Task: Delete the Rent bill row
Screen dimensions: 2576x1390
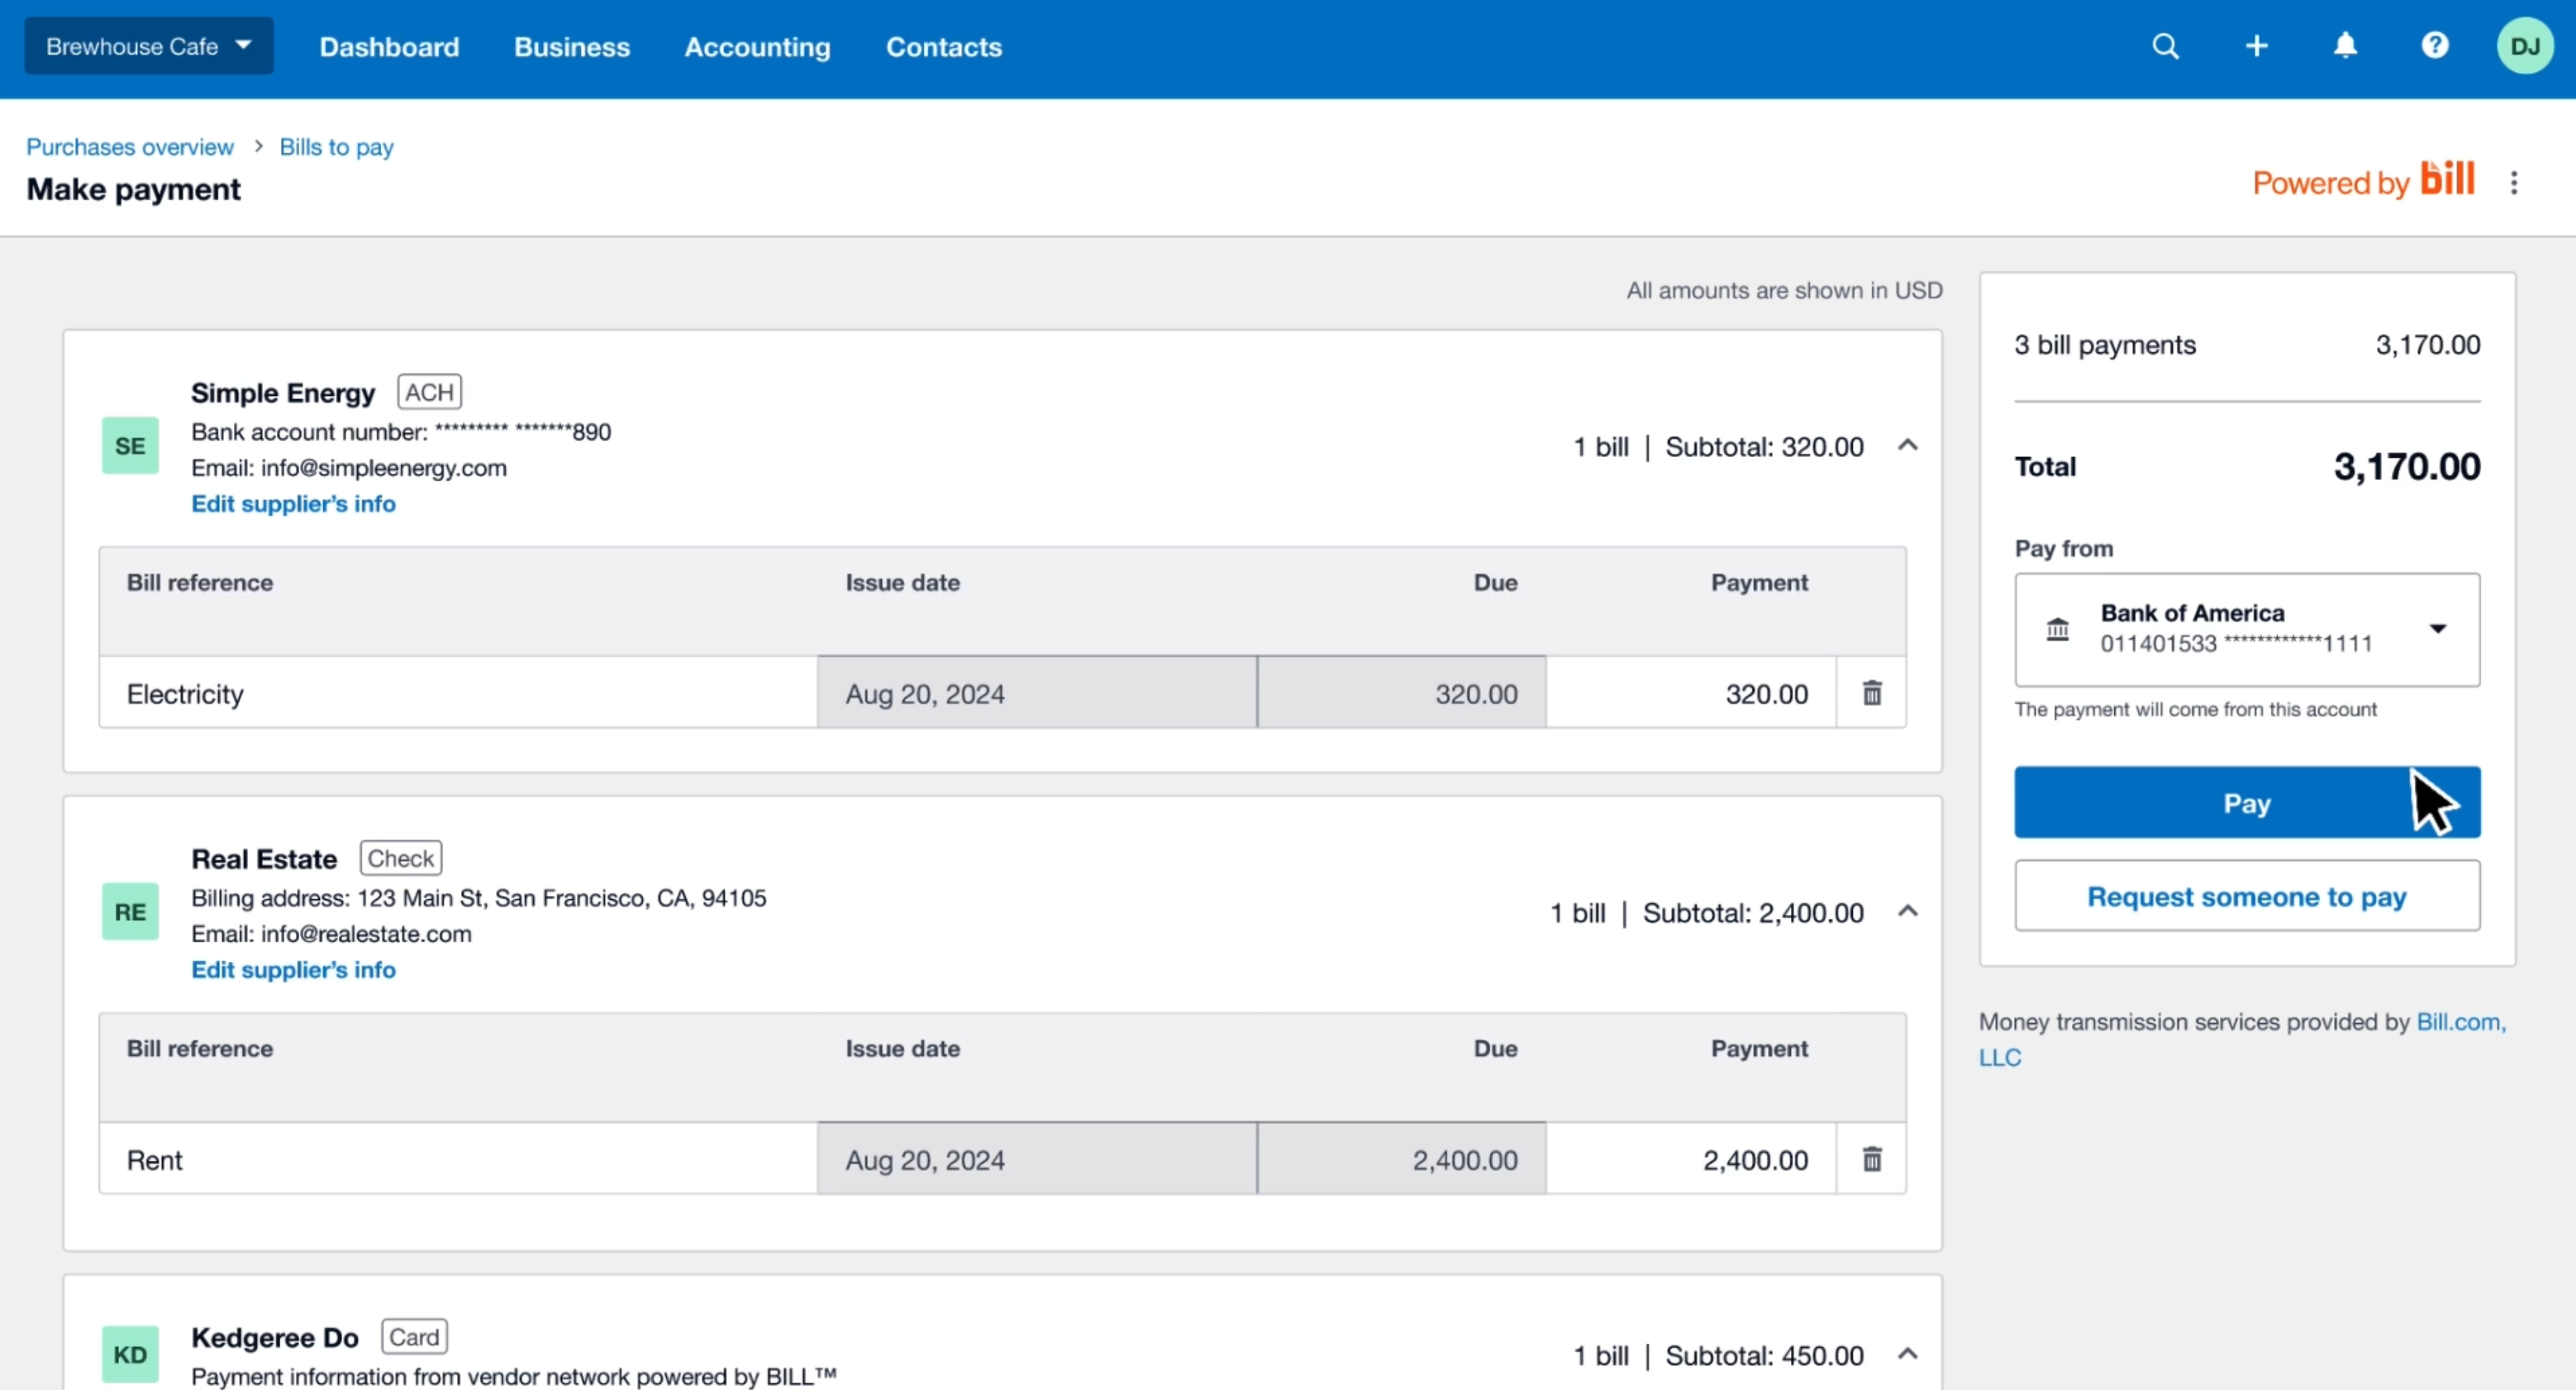Action: [x=1872, y=1159]
